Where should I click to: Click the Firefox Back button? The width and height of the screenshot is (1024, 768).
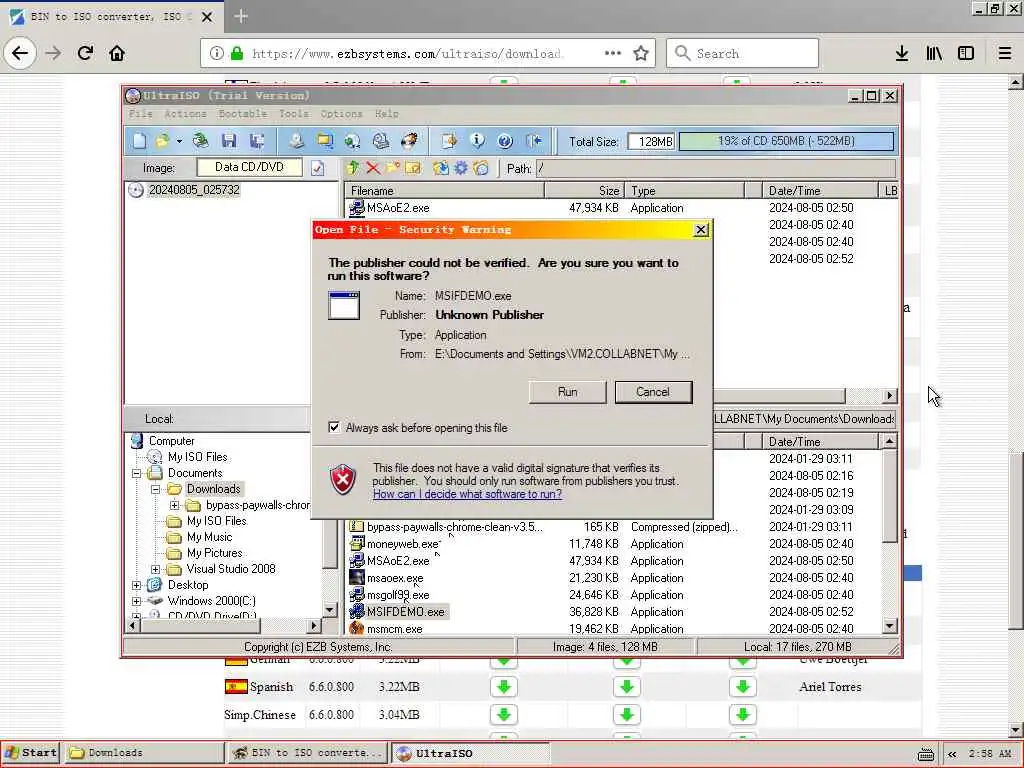(20, 53)
